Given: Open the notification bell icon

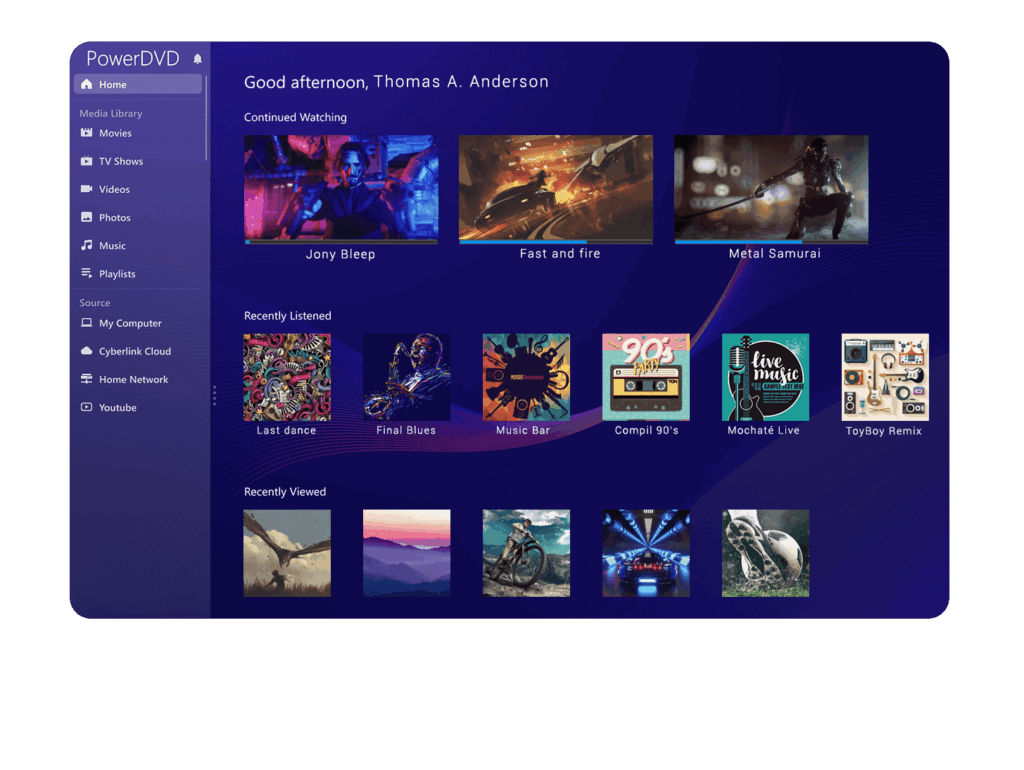Looking at the screenshot, I should point(197,59).
